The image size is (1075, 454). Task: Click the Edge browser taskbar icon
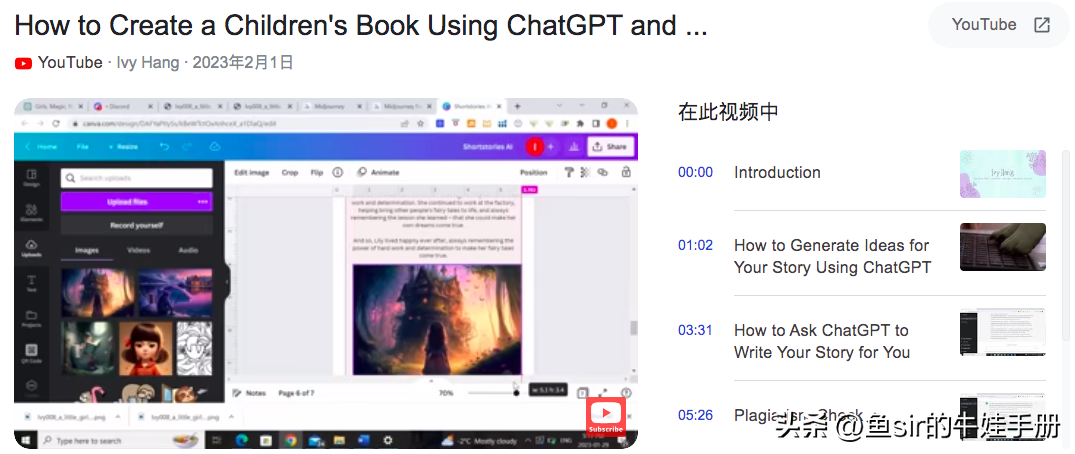[x=241, y=440]
